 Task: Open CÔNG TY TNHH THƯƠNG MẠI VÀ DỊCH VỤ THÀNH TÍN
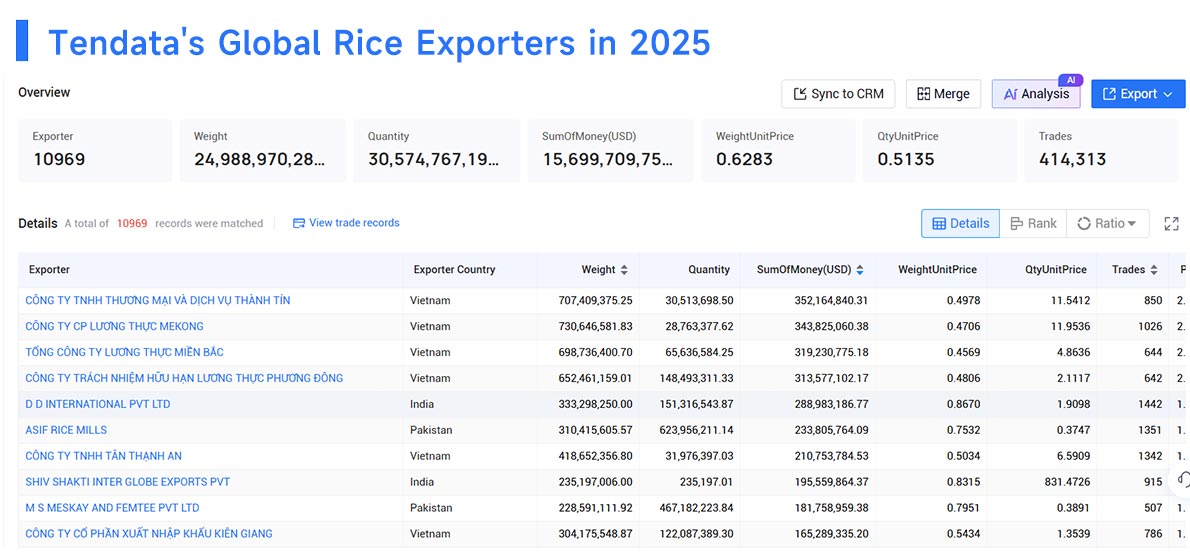point(158,301)
